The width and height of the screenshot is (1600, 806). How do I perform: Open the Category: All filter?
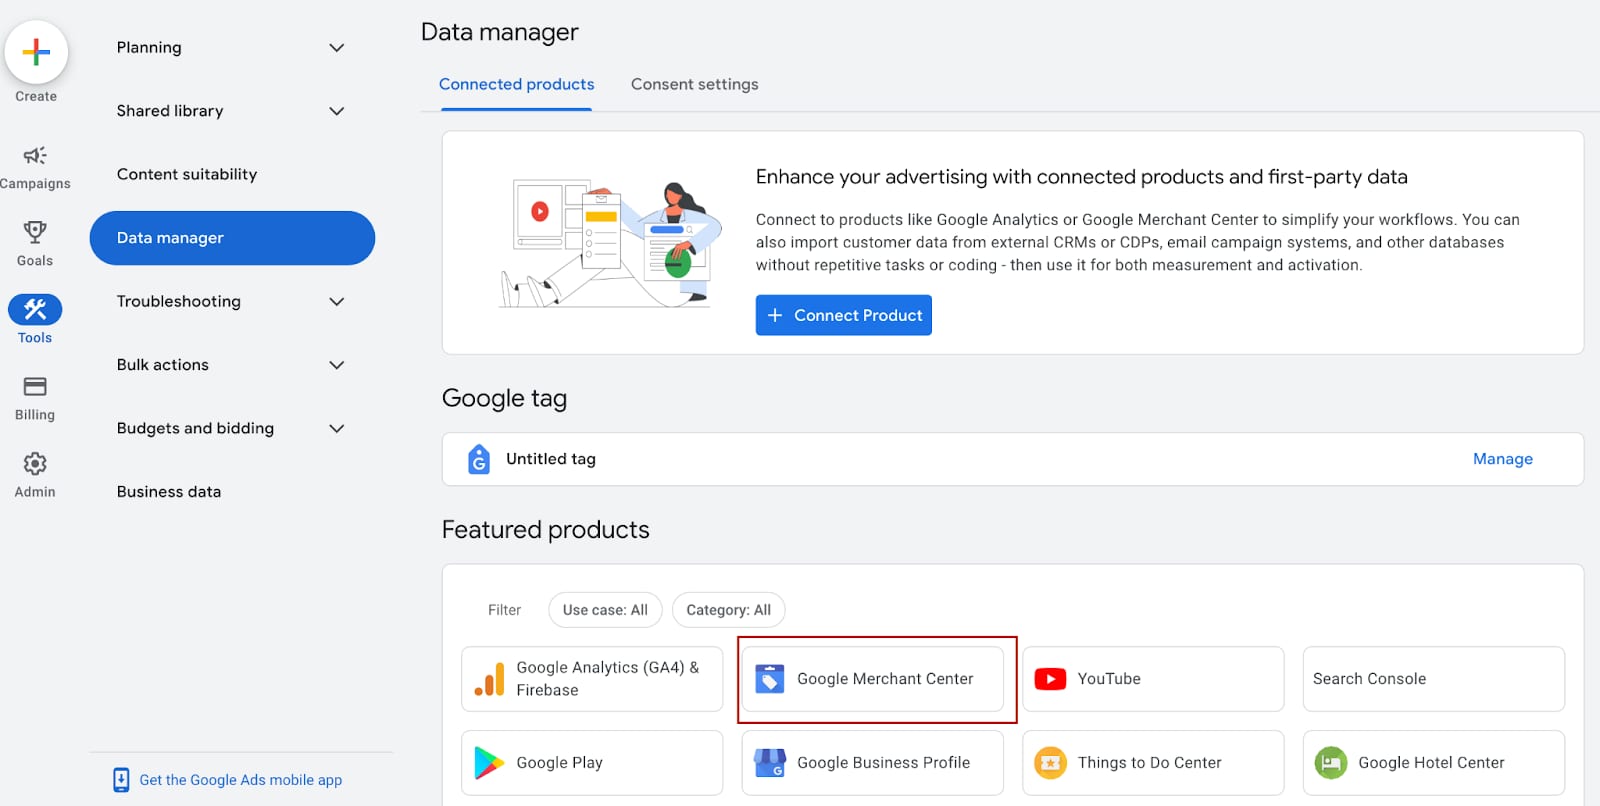(728, 610)
